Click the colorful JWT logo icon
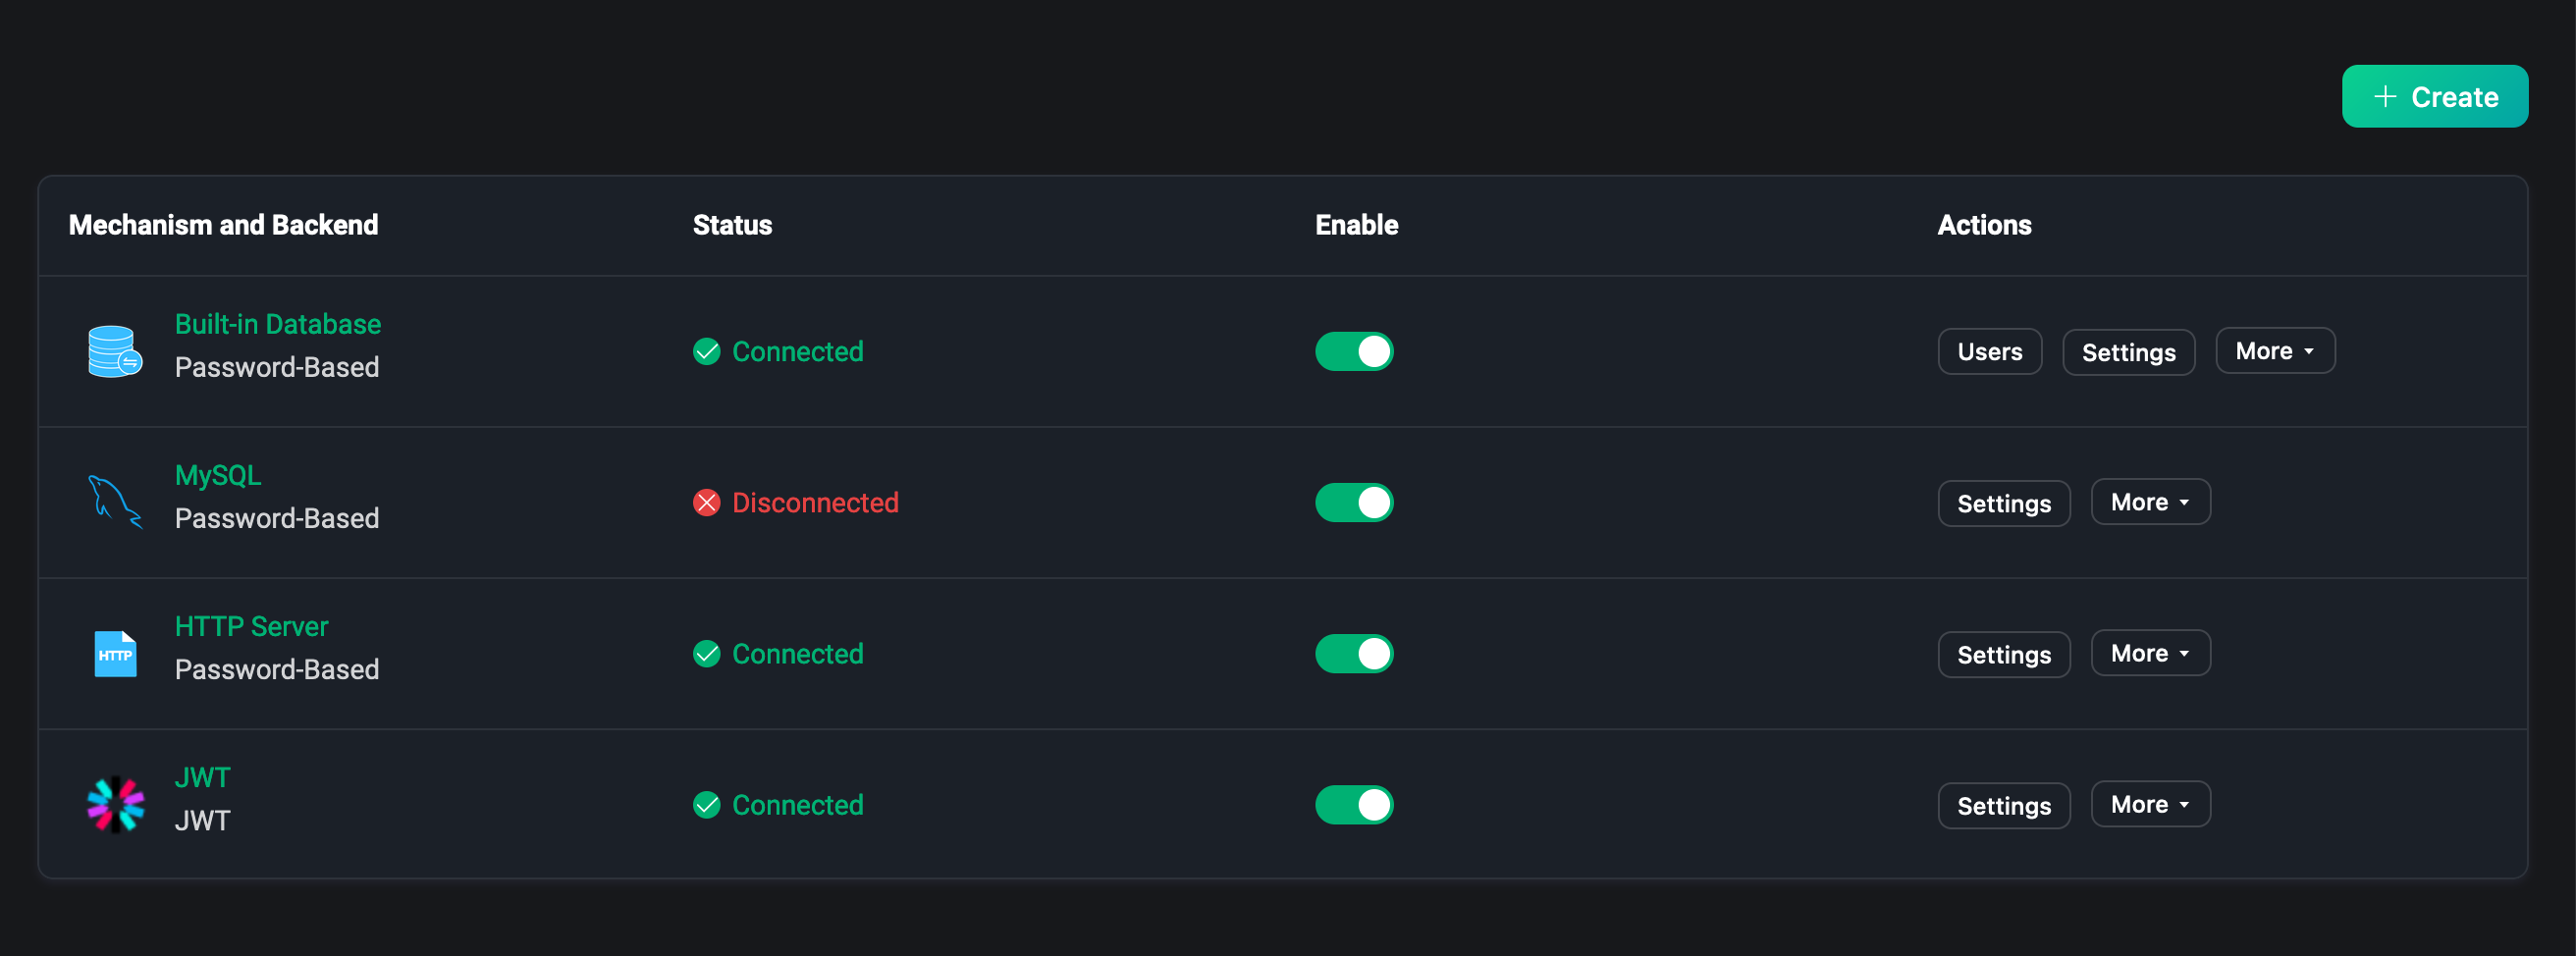2576x956 pixels. click(x=115, y=804)
